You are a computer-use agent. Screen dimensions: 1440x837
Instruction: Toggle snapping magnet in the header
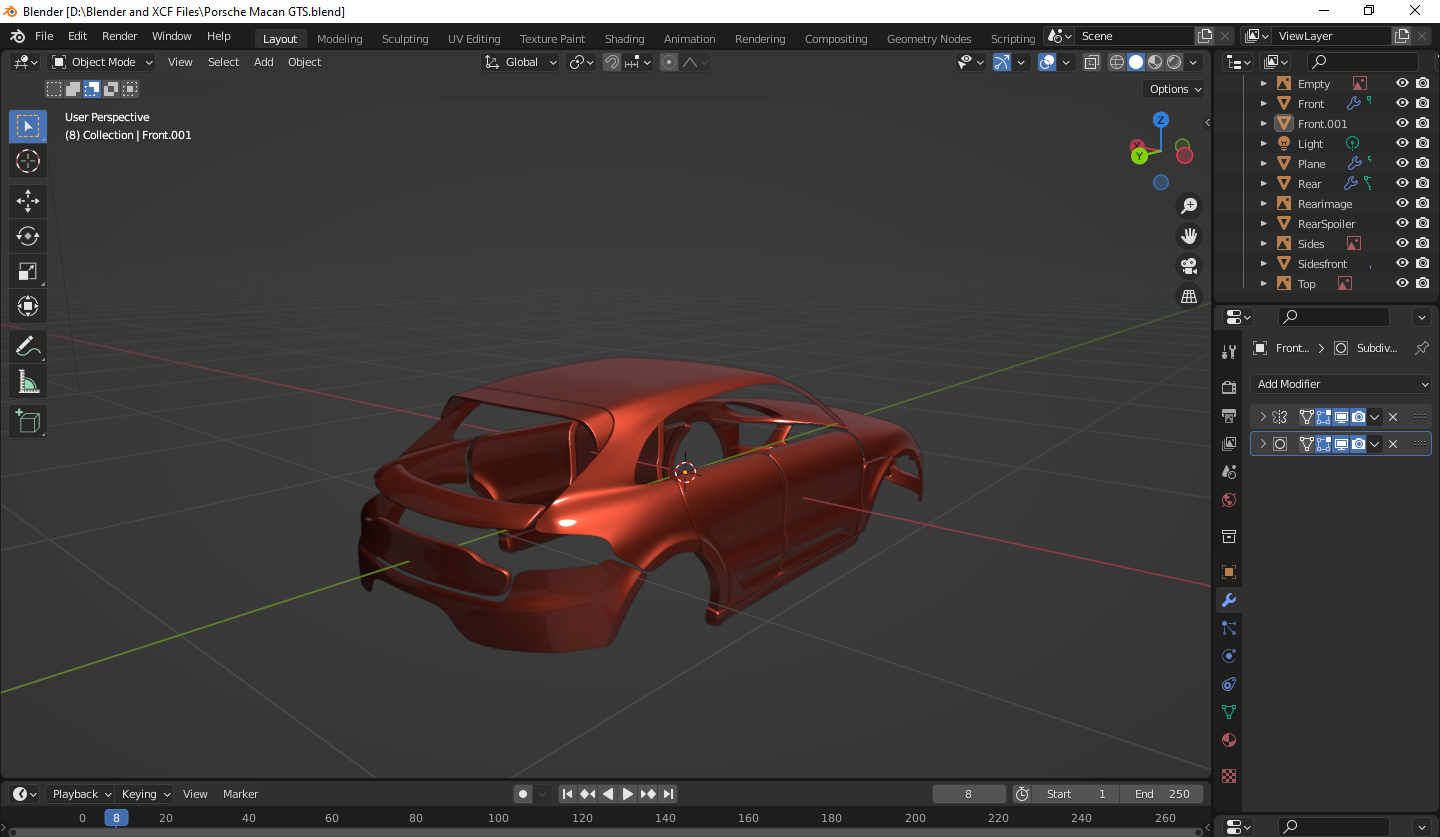[x=612, y=62]
